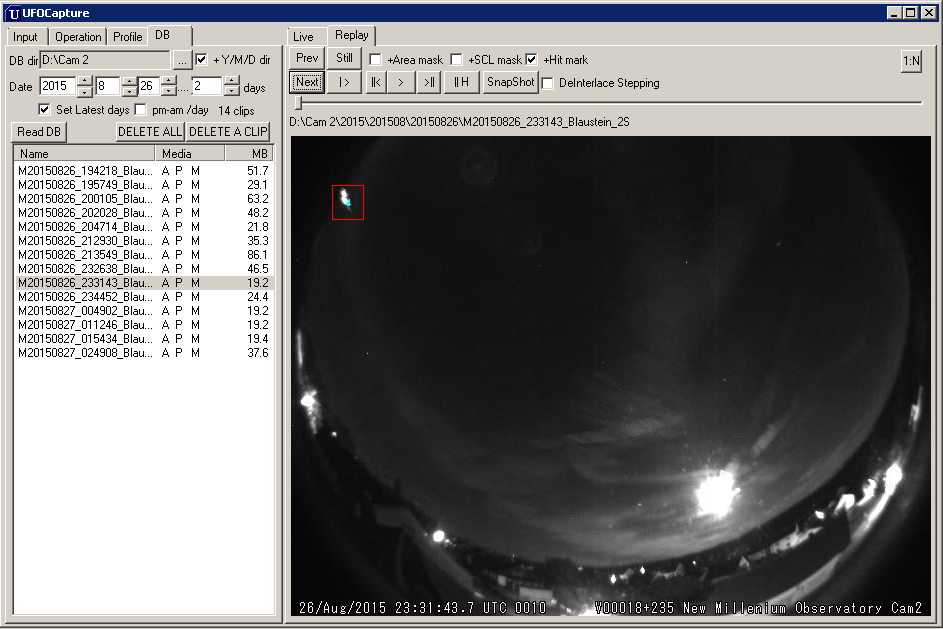Enable DeInterlace Stepping checkbox
The width and height of the screenshot is (943, 629).
point(547,83)
